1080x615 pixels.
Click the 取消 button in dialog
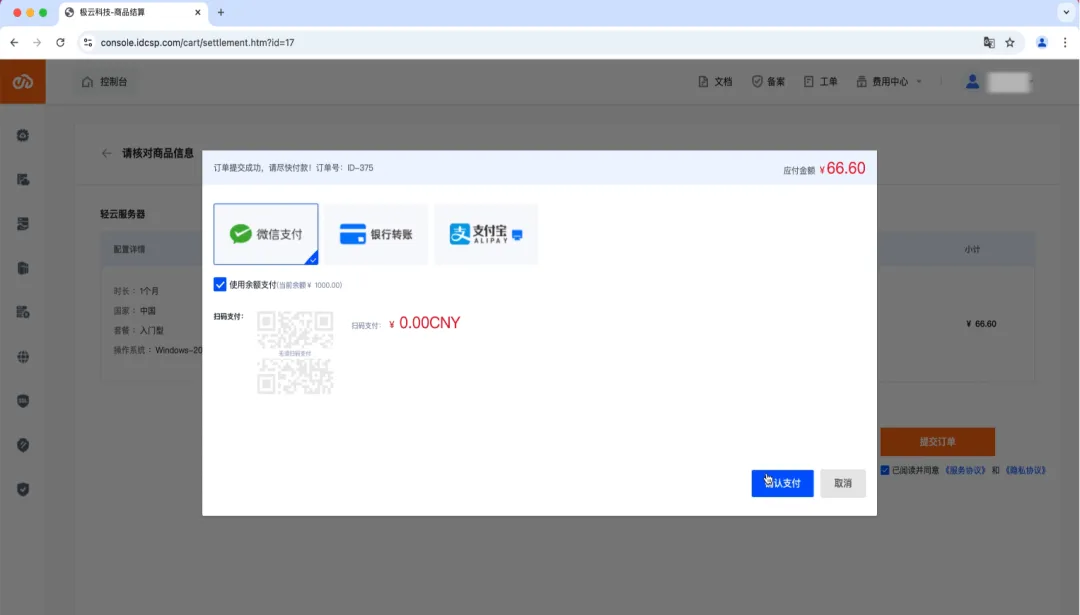(843, 483)
